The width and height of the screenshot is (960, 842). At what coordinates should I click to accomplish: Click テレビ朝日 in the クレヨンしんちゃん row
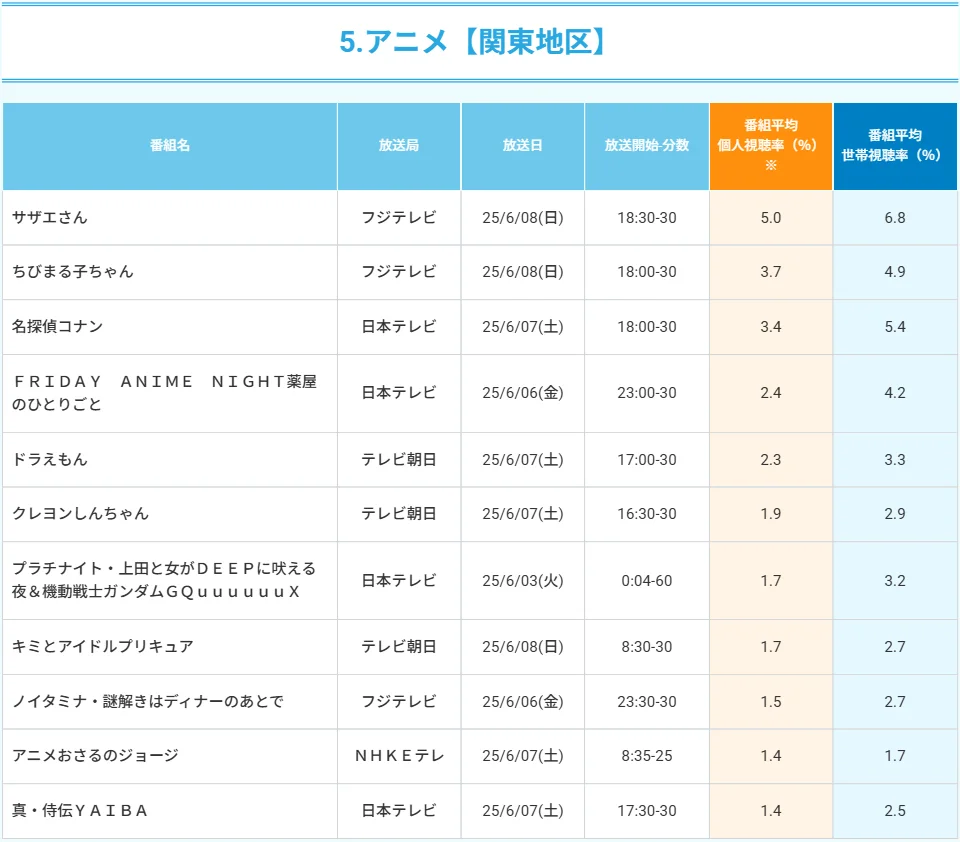point(399,513)
